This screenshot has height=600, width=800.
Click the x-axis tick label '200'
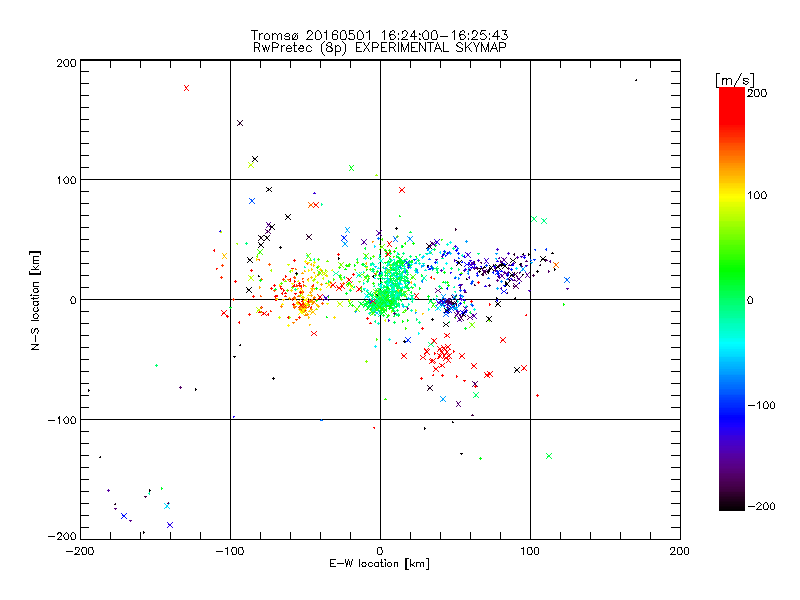click(680, 551)
